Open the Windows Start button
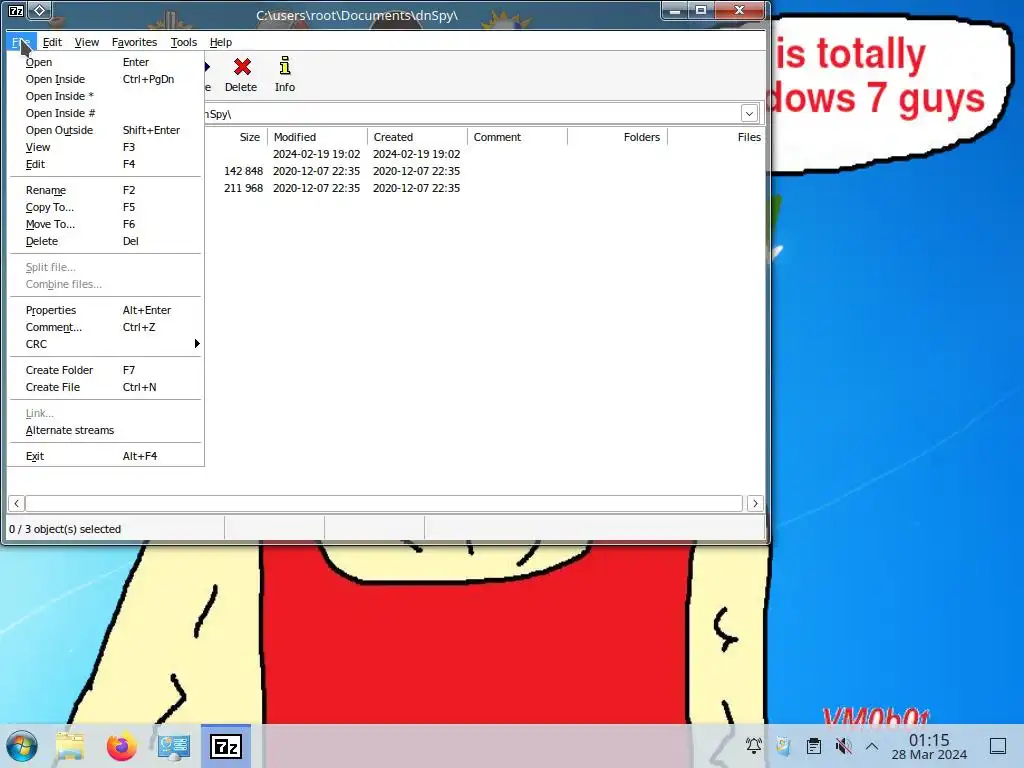This screenshot has height=768, width=1024. coord(22,746)
